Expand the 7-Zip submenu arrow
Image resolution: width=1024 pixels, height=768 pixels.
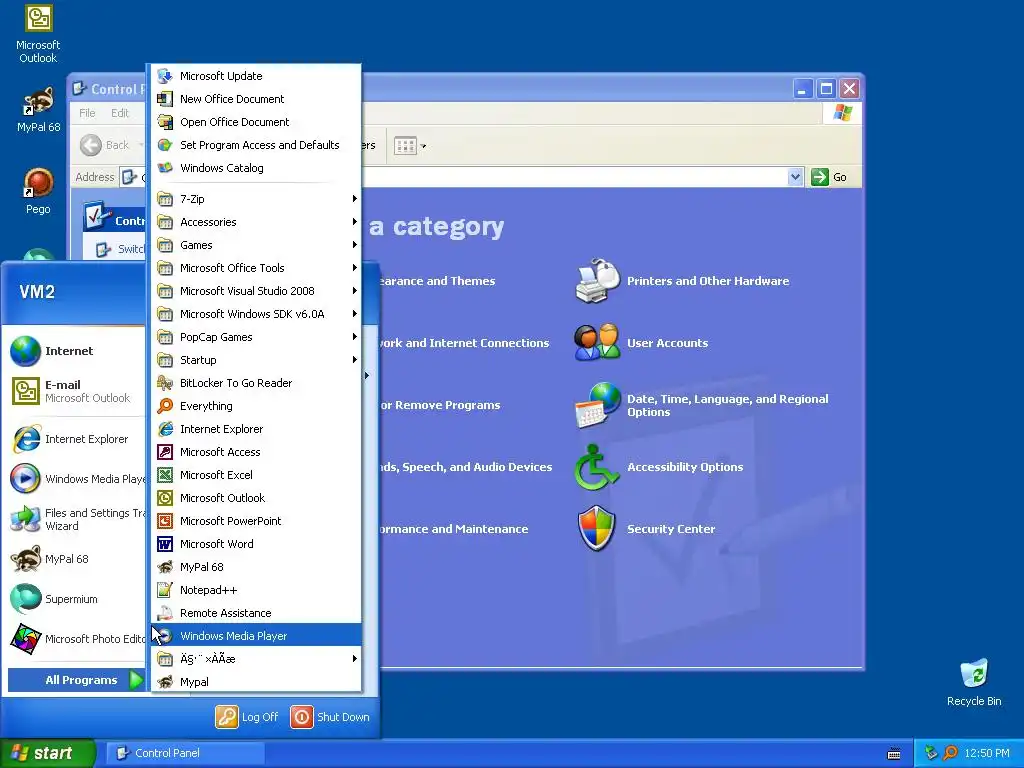[x=355, y=199]
